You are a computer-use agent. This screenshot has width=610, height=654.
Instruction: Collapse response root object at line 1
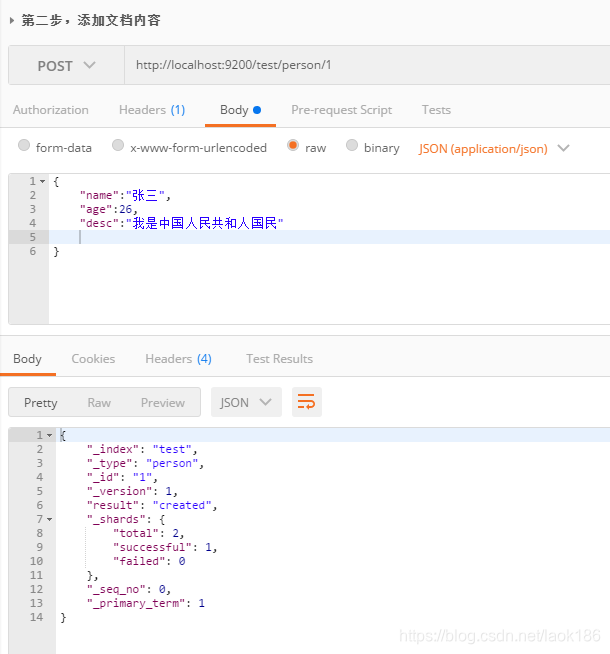click(50, 435)
